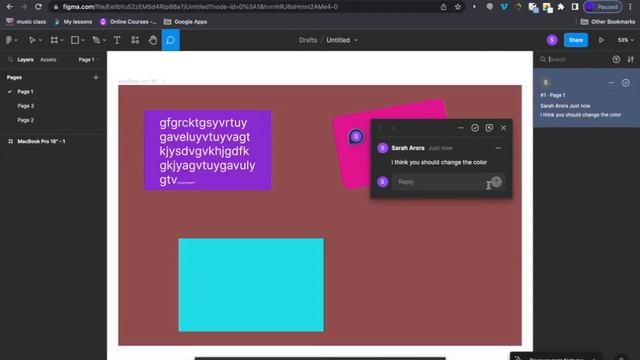Open Frame tool options dropdown
This screenshot has width=640, height=360.
pos(62,40)
